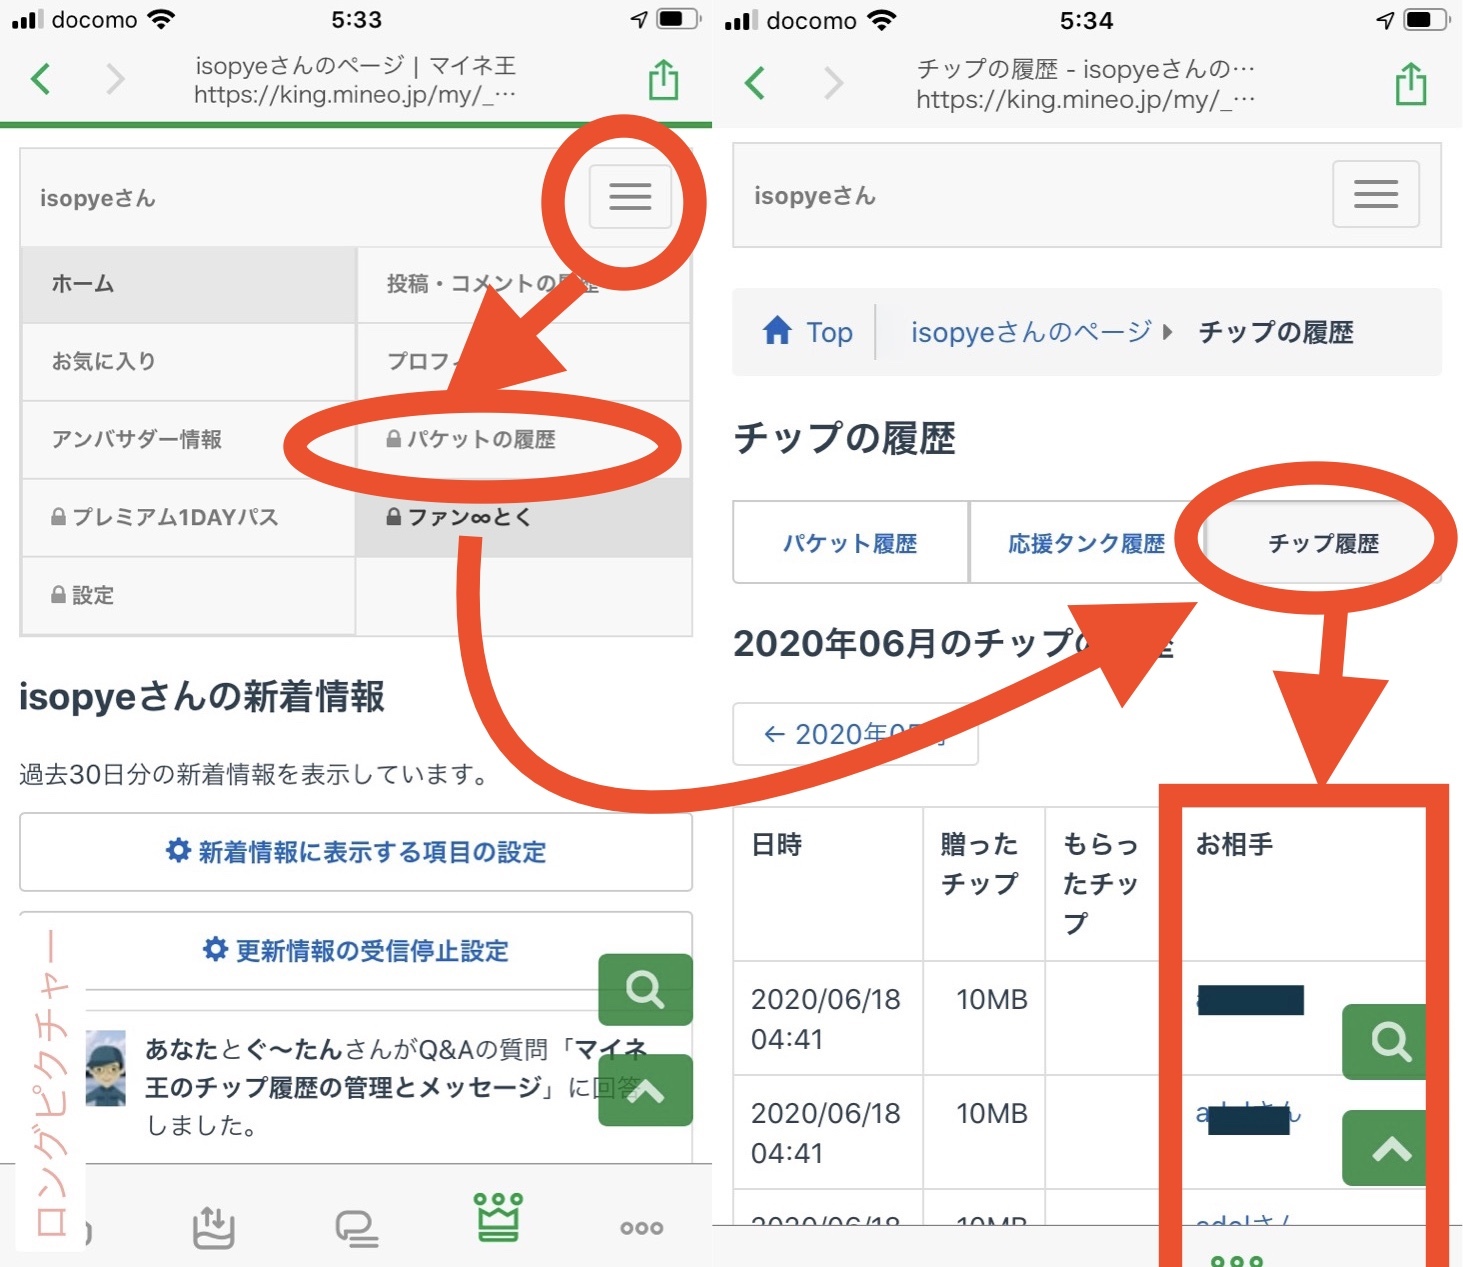
Task: Tap the forward arrow in left browser
Action: click(115, 79)
